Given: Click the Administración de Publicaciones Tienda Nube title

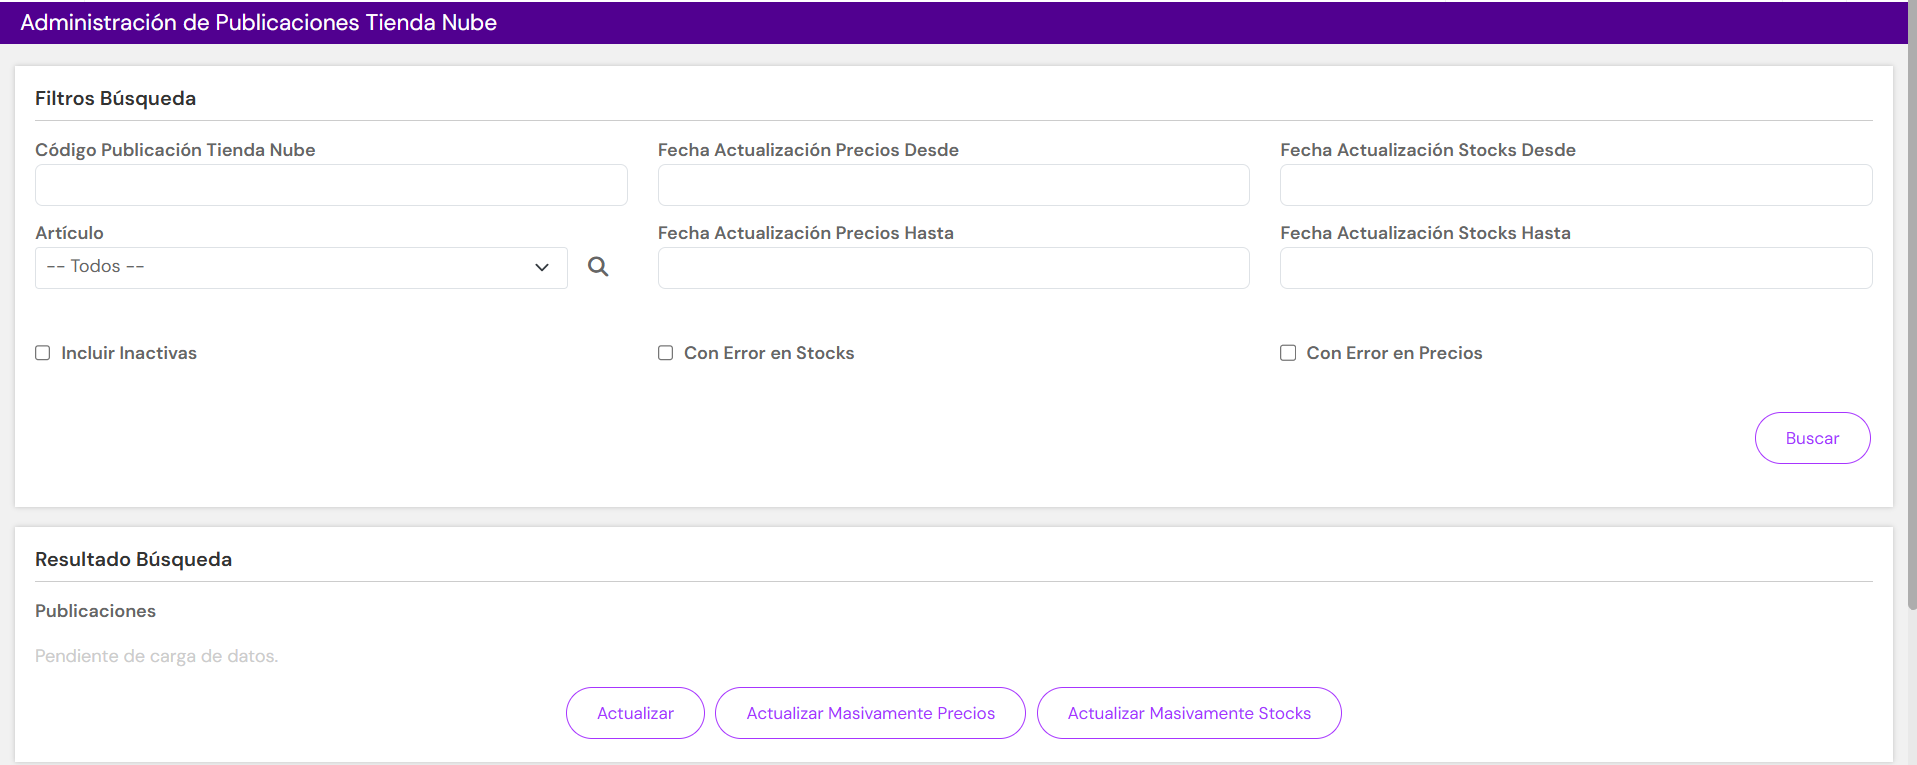Looking at the screenshot, I should (x=258, y=23).
